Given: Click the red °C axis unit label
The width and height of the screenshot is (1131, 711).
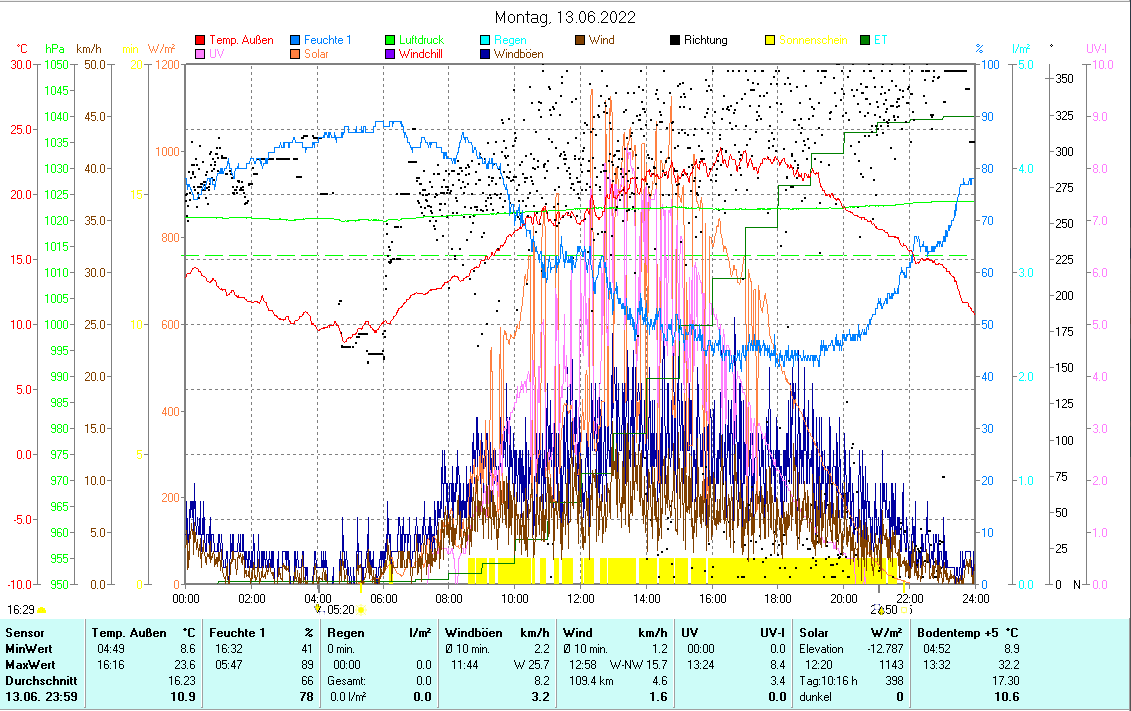Looking at the screenshot, I should click(22, 49).
